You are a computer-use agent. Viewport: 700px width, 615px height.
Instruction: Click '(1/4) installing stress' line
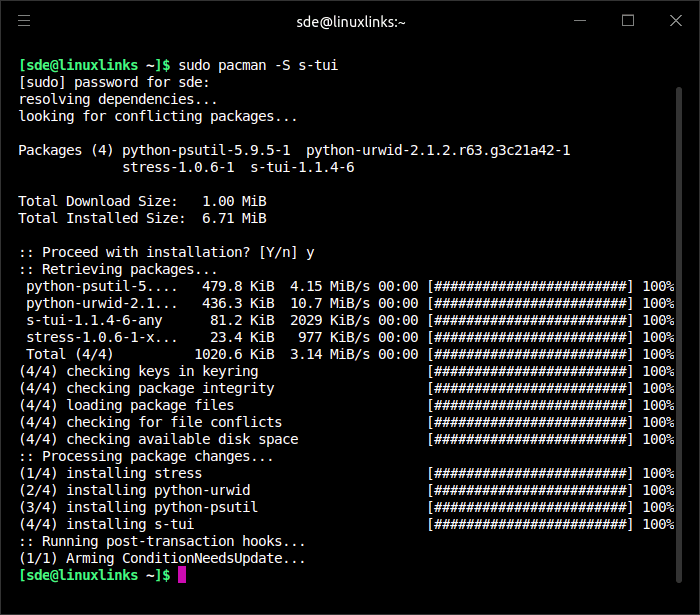coord(110,473)
